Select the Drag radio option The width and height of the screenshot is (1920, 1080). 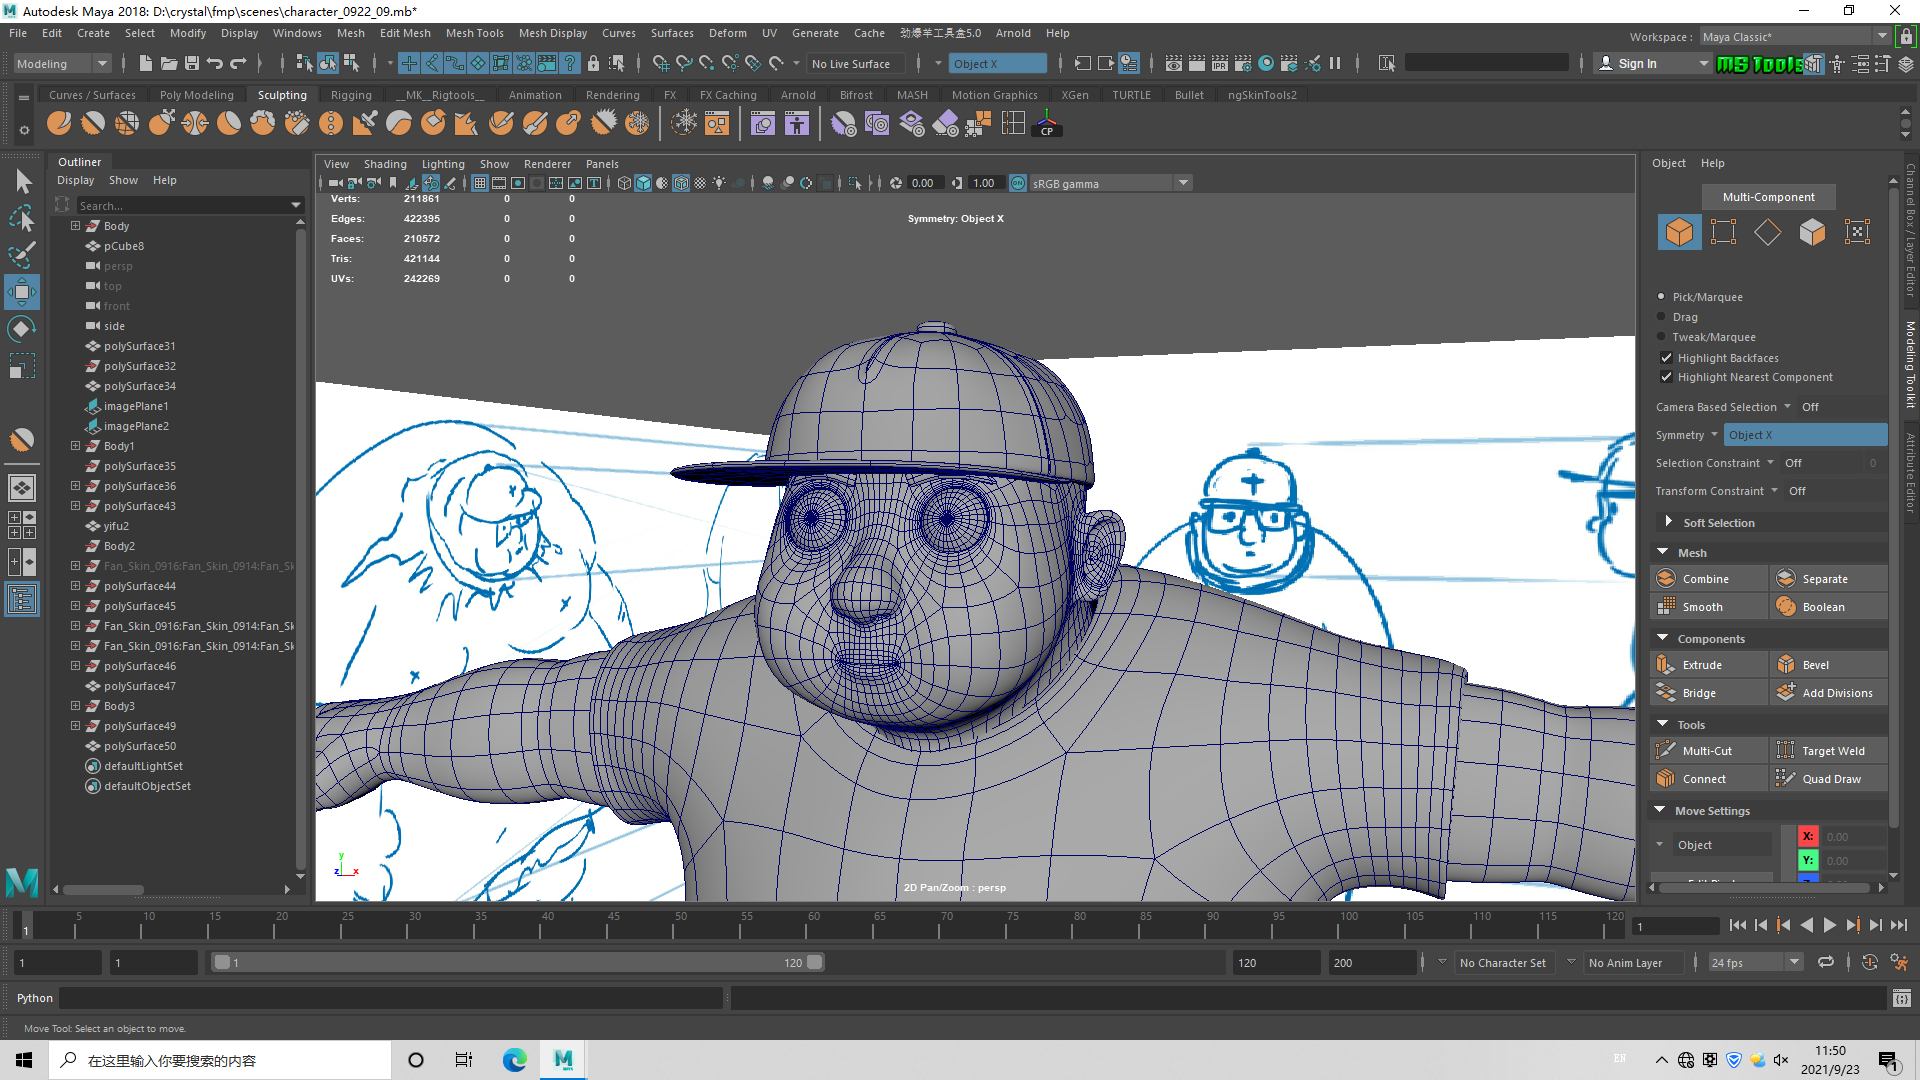pos(1662,317)
